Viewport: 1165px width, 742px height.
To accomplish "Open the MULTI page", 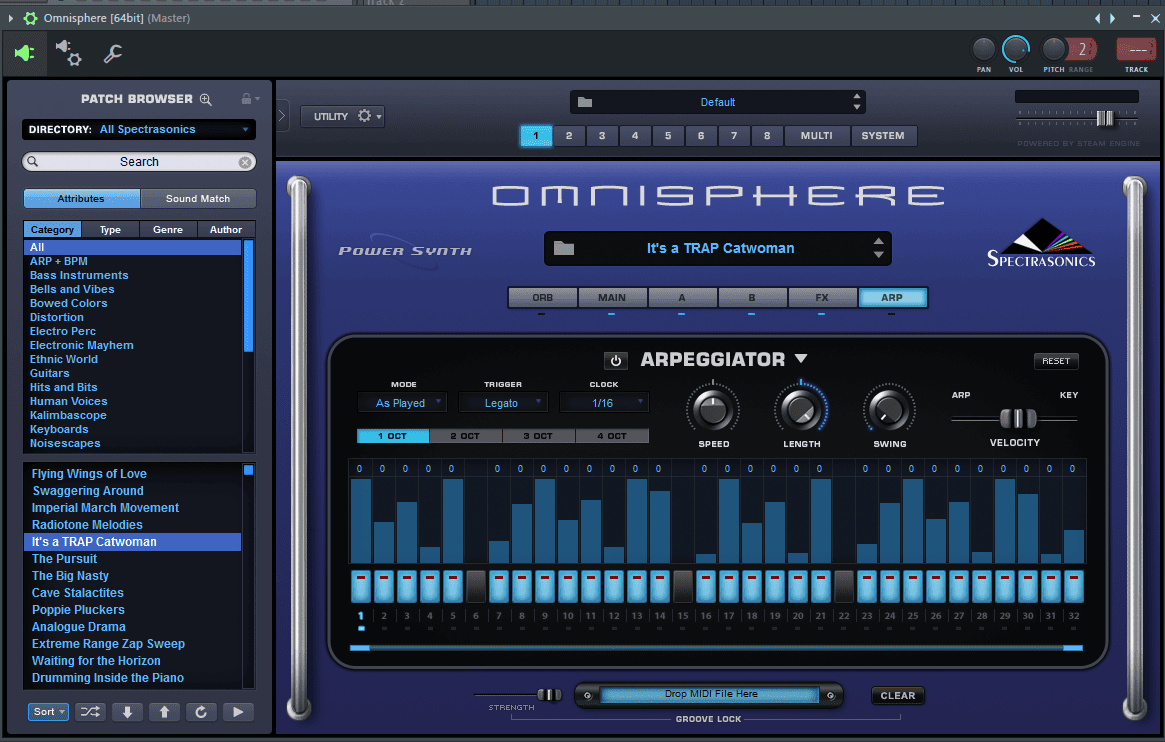I will click(817, 136).
